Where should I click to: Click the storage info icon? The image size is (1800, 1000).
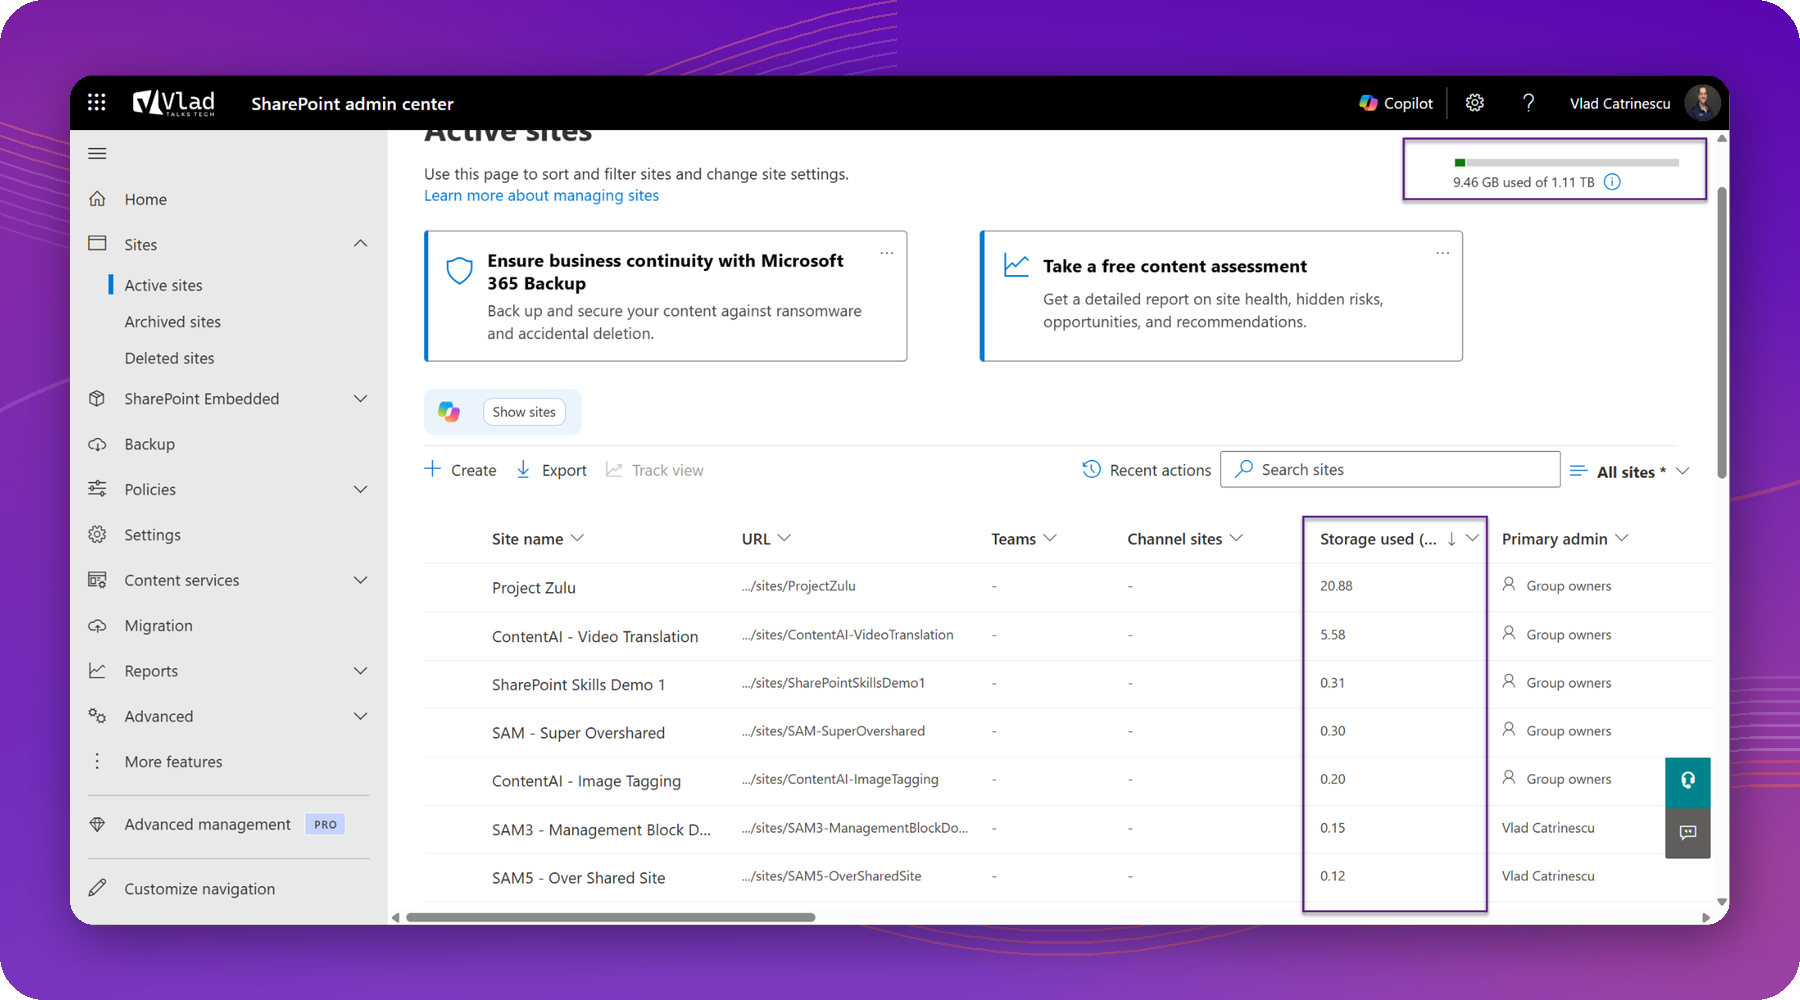[1612, 182]
